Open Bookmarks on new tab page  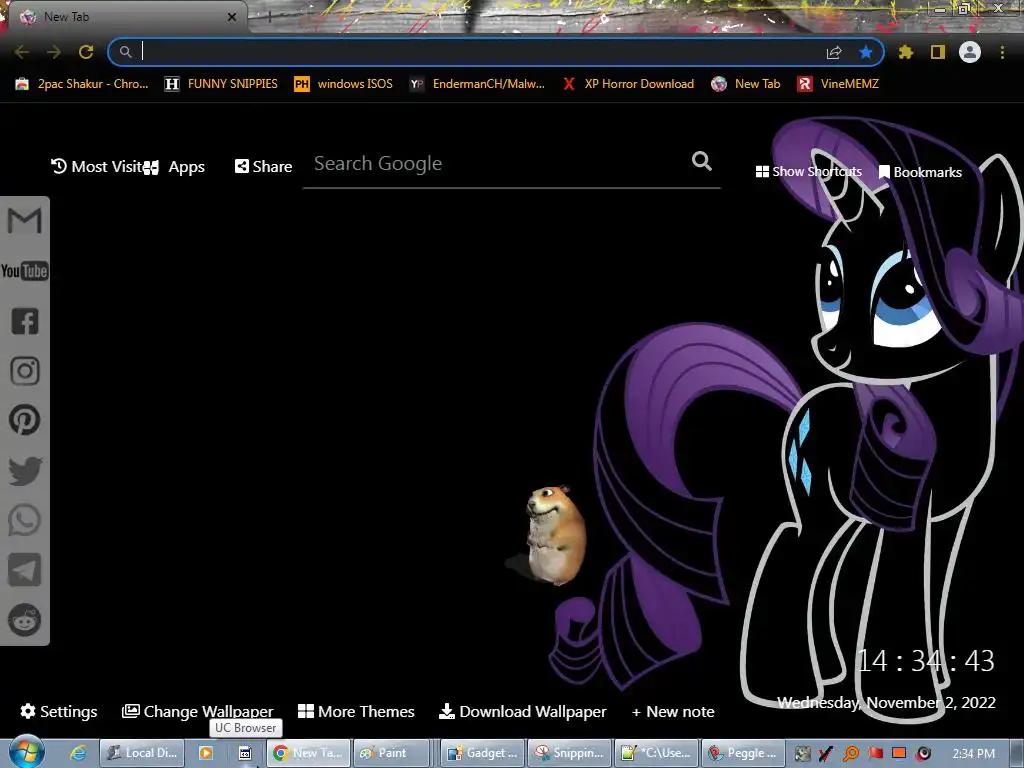tap(920, 172)
